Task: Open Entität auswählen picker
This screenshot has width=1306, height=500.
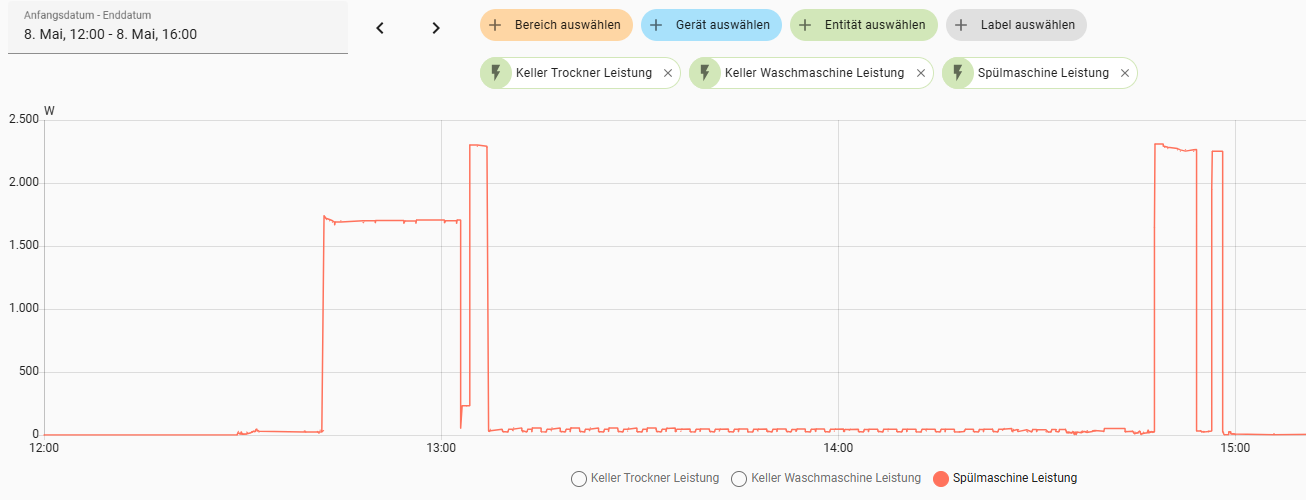Action: point(864,25)
